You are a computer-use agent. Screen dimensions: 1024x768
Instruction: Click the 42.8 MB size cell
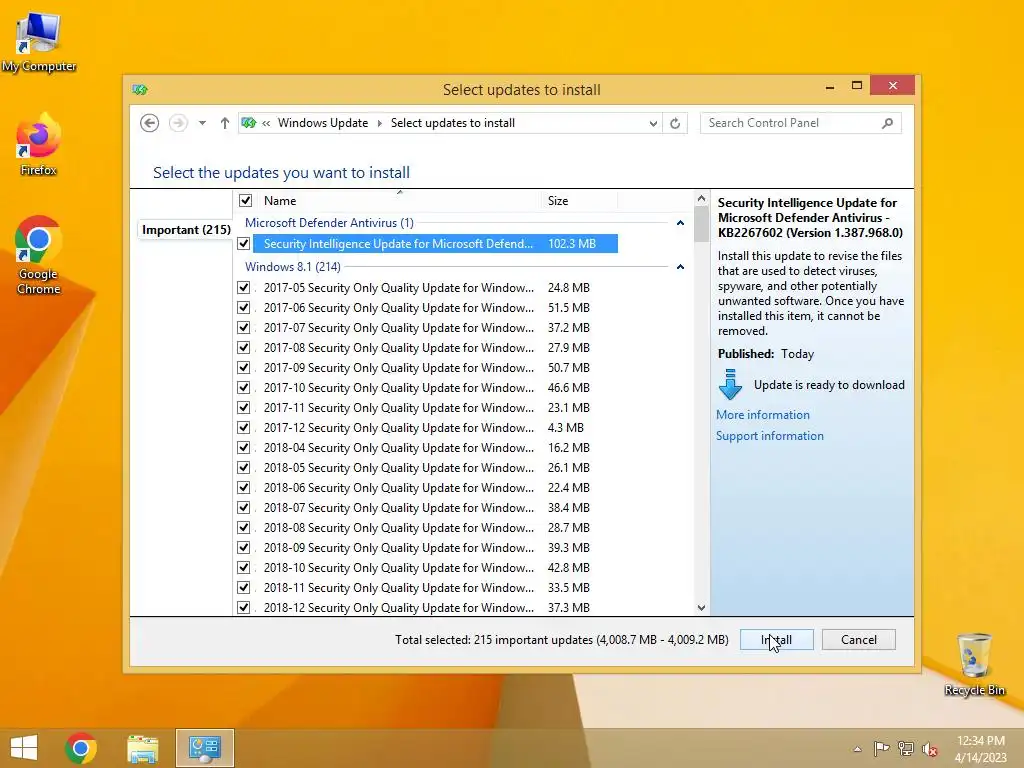point(569,568)
